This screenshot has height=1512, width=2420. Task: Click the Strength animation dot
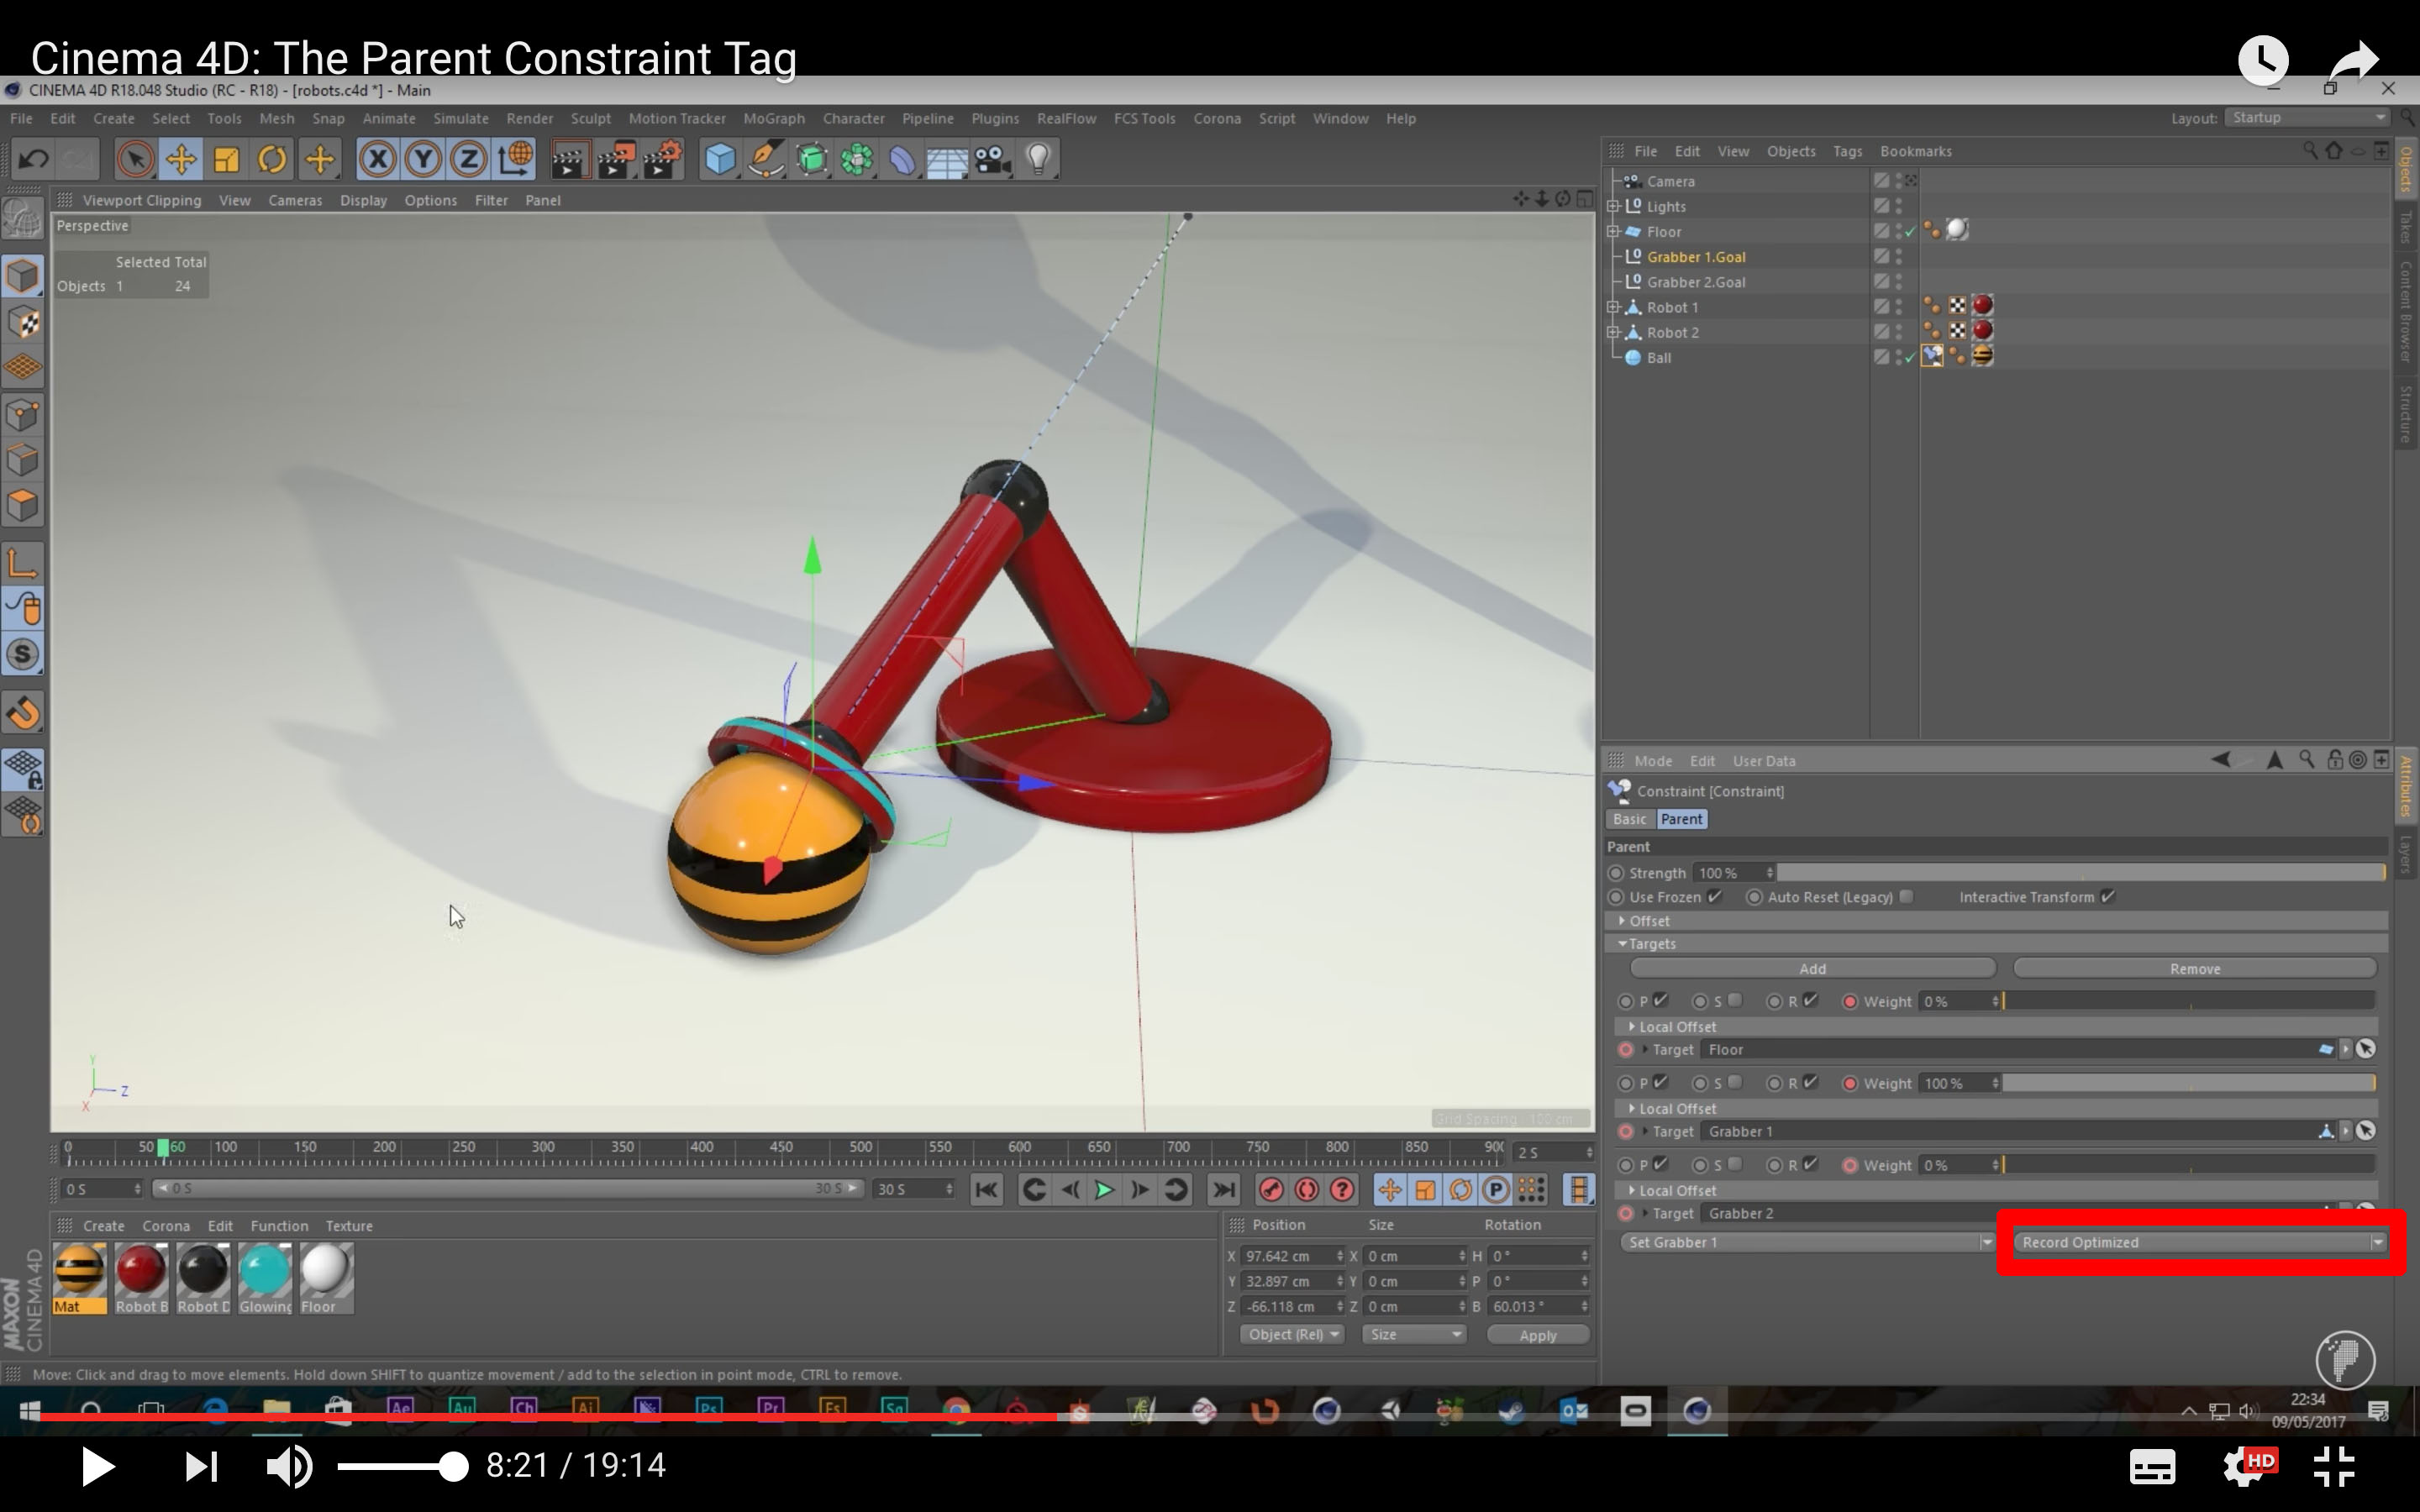click(1616, 873)
